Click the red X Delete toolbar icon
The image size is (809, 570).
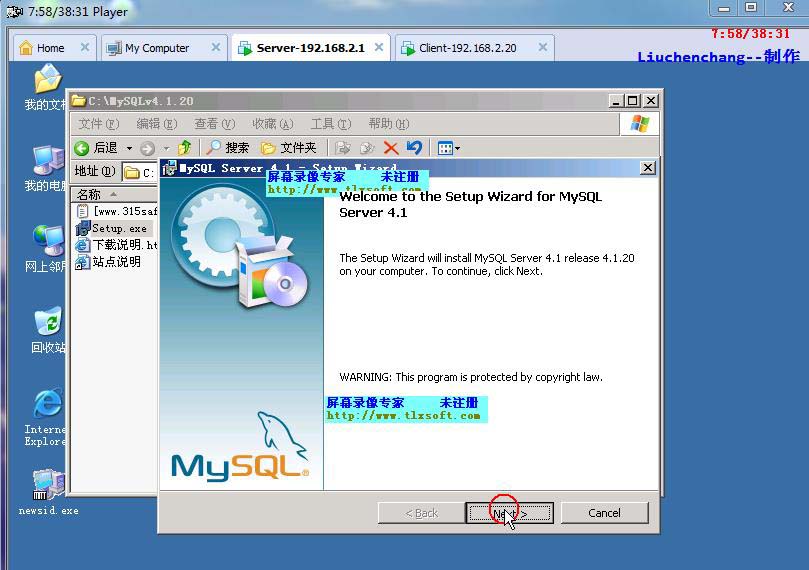click(x=391, y=149)
